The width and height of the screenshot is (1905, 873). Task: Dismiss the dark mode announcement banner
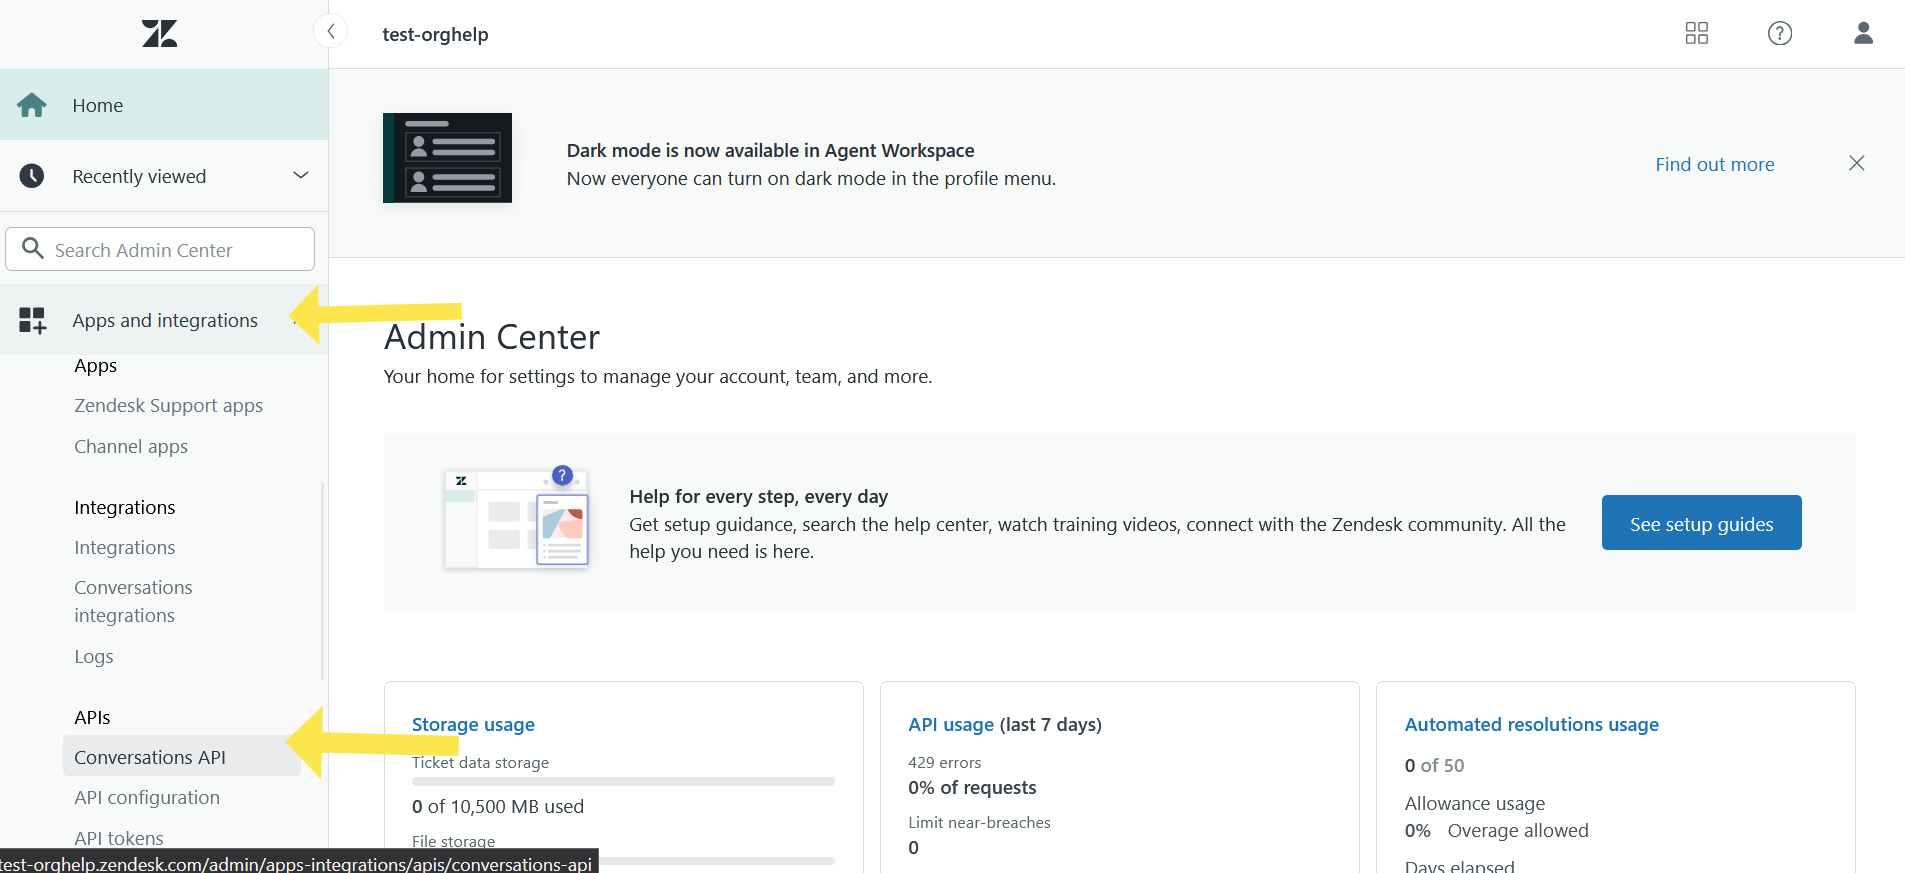(x=1856, y=163)
